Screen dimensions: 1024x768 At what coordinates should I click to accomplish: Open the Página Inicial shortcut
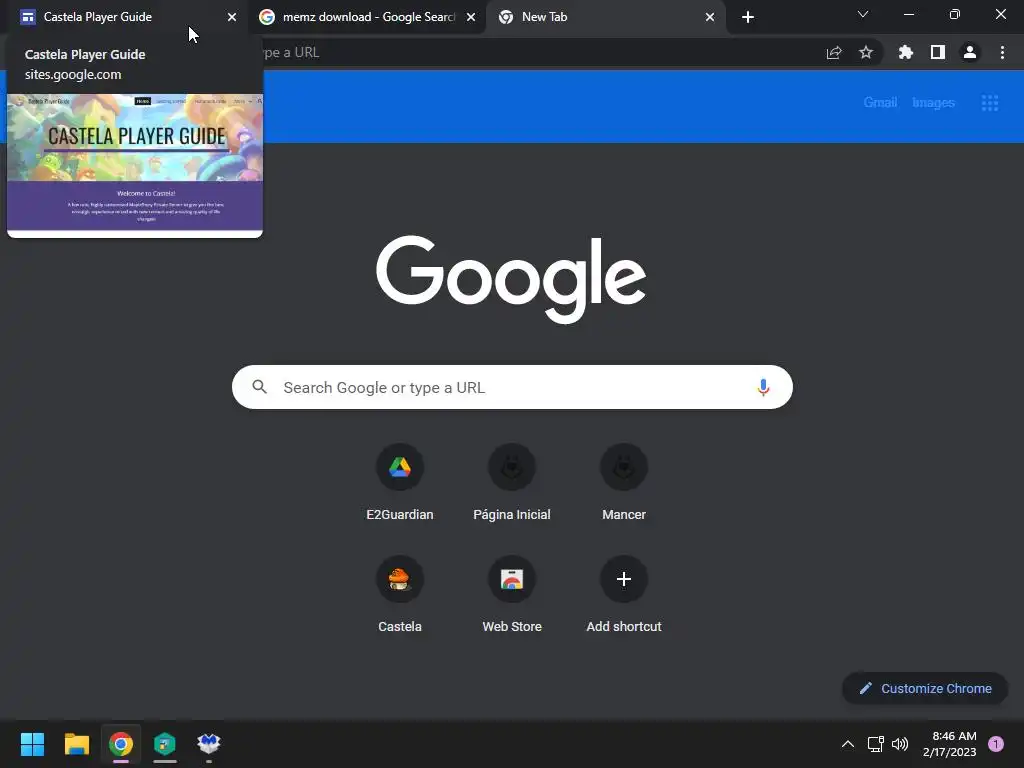[512, 483]
